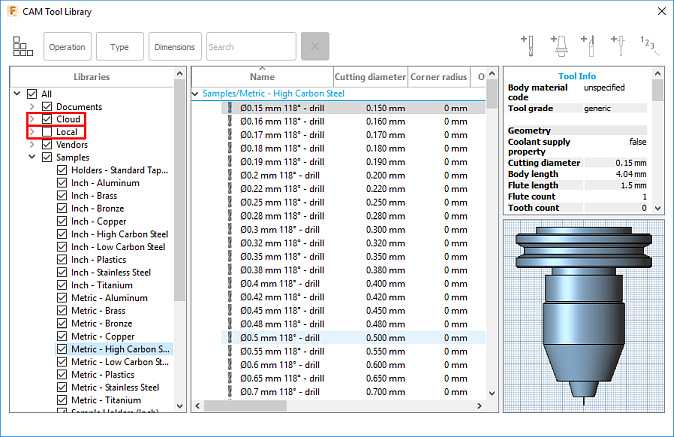
Task: Click the New Turning Tool icon
Action: 590,46
